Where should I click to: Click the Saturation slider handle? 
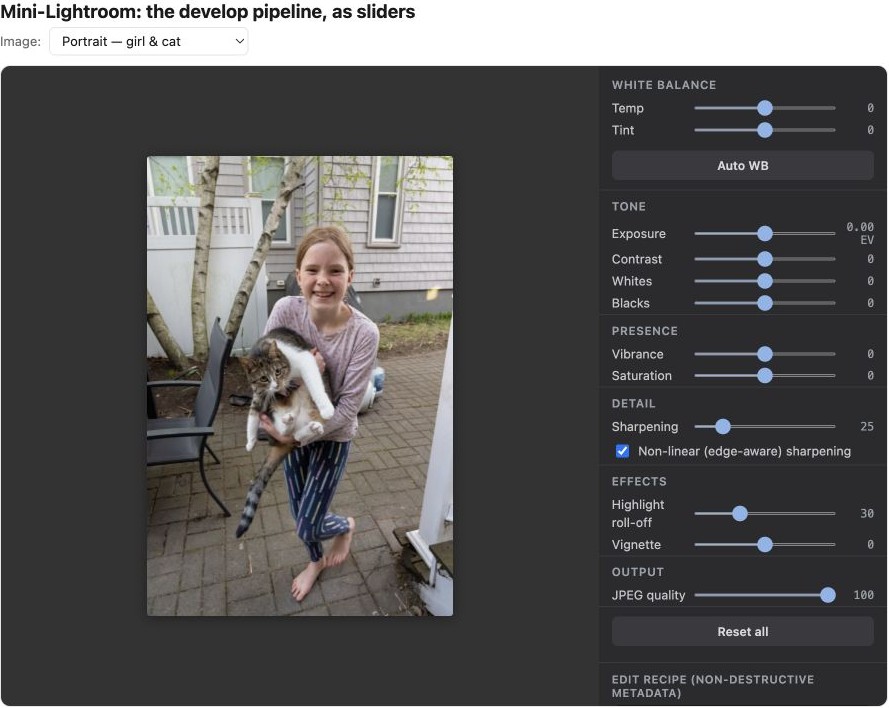[765, 375]
